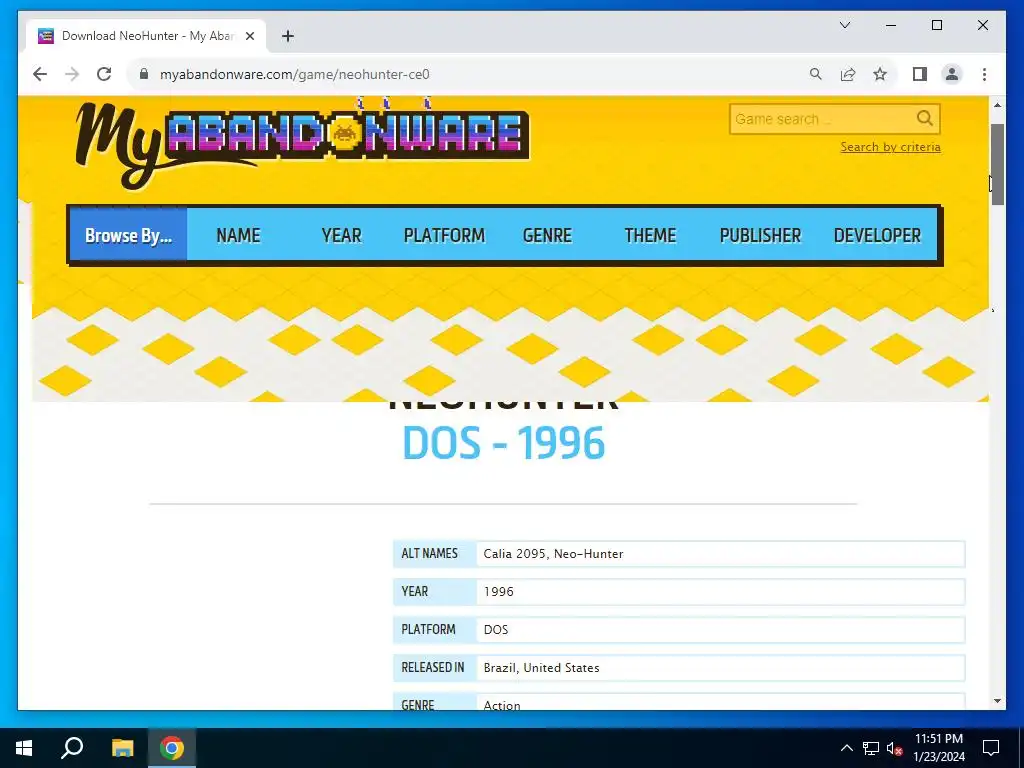The width and height of the screenshot is (1024, 768).
Task: Click Chrome icon in taskbar
Action: coord(172,748)
